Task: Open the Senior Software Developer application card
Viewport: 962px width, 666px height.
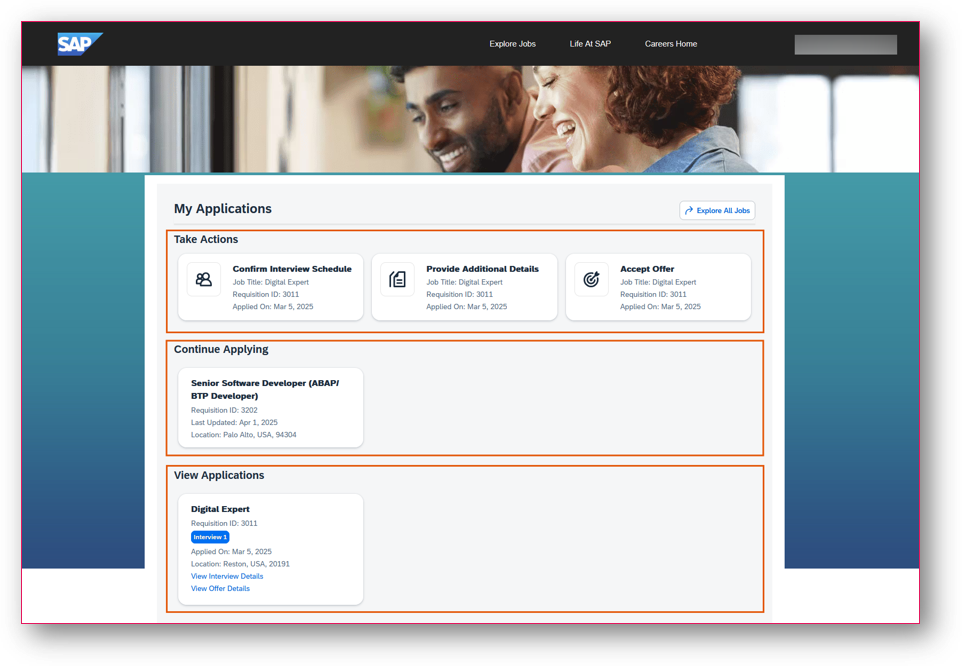Action: tap(271, 408)
